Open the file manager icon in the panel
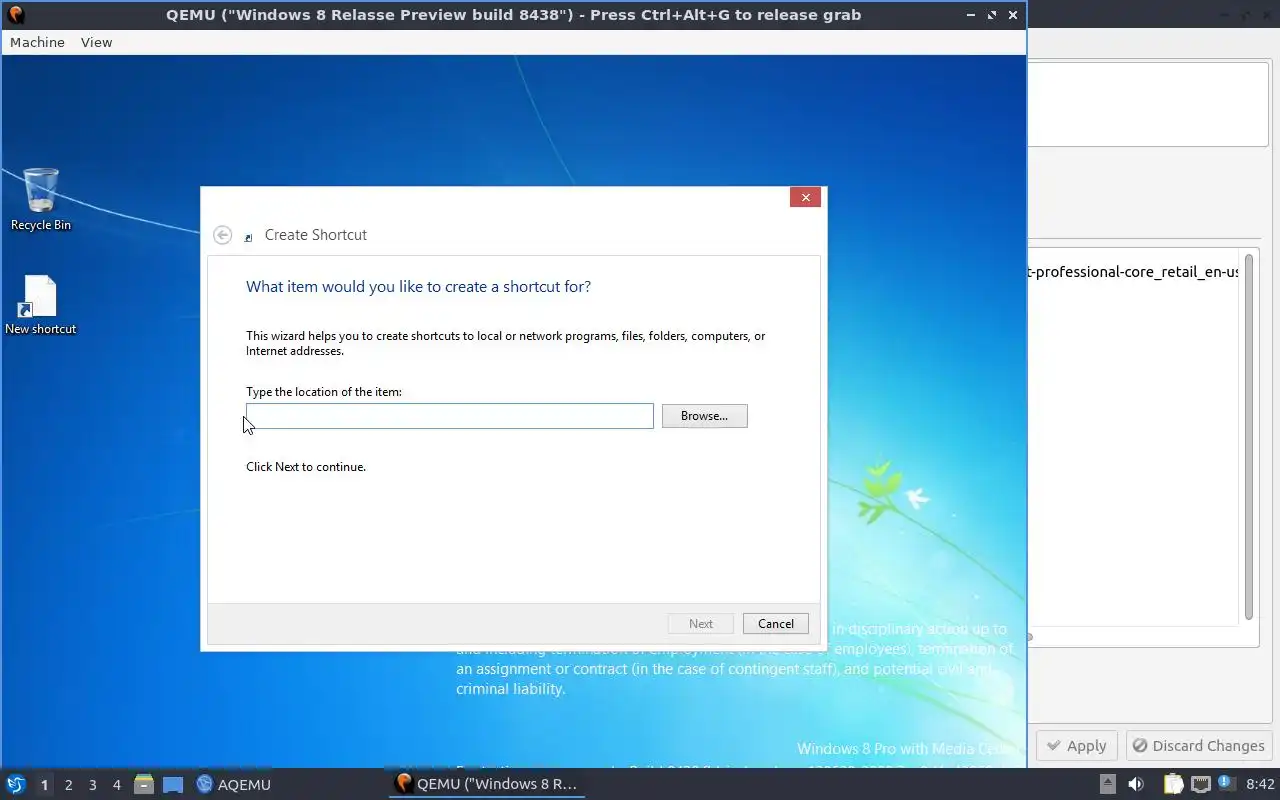The height and width of the screenshot is (800, 1280). pos(144,784)
